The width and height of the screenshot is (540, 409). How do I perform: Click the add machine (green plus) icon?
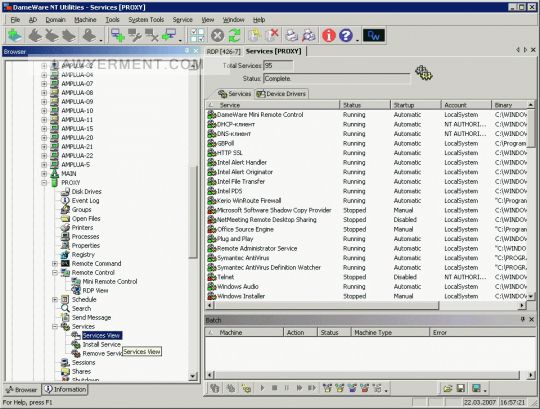pos(118,35)
